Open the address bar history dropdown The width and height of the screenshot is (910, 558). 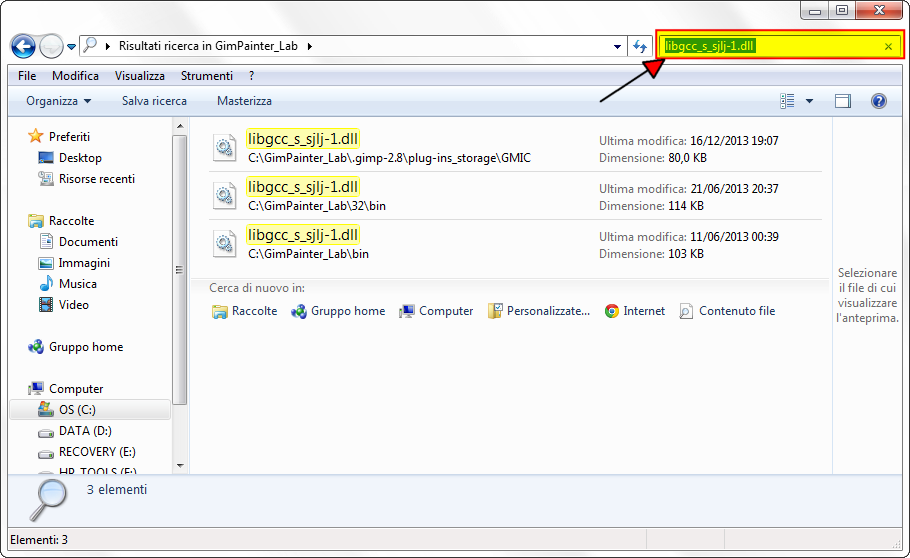click(x=617, y=46)
